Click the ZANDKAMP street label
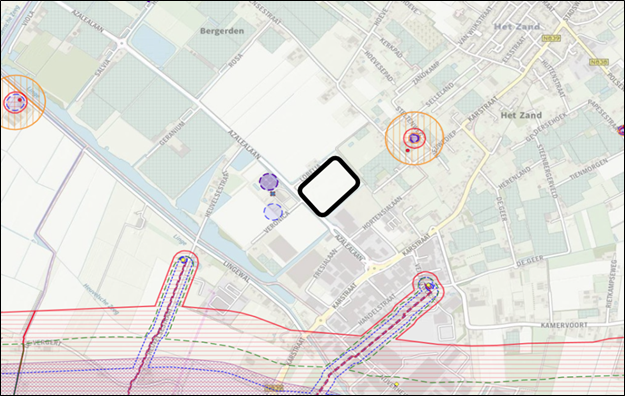 [426, 73]
